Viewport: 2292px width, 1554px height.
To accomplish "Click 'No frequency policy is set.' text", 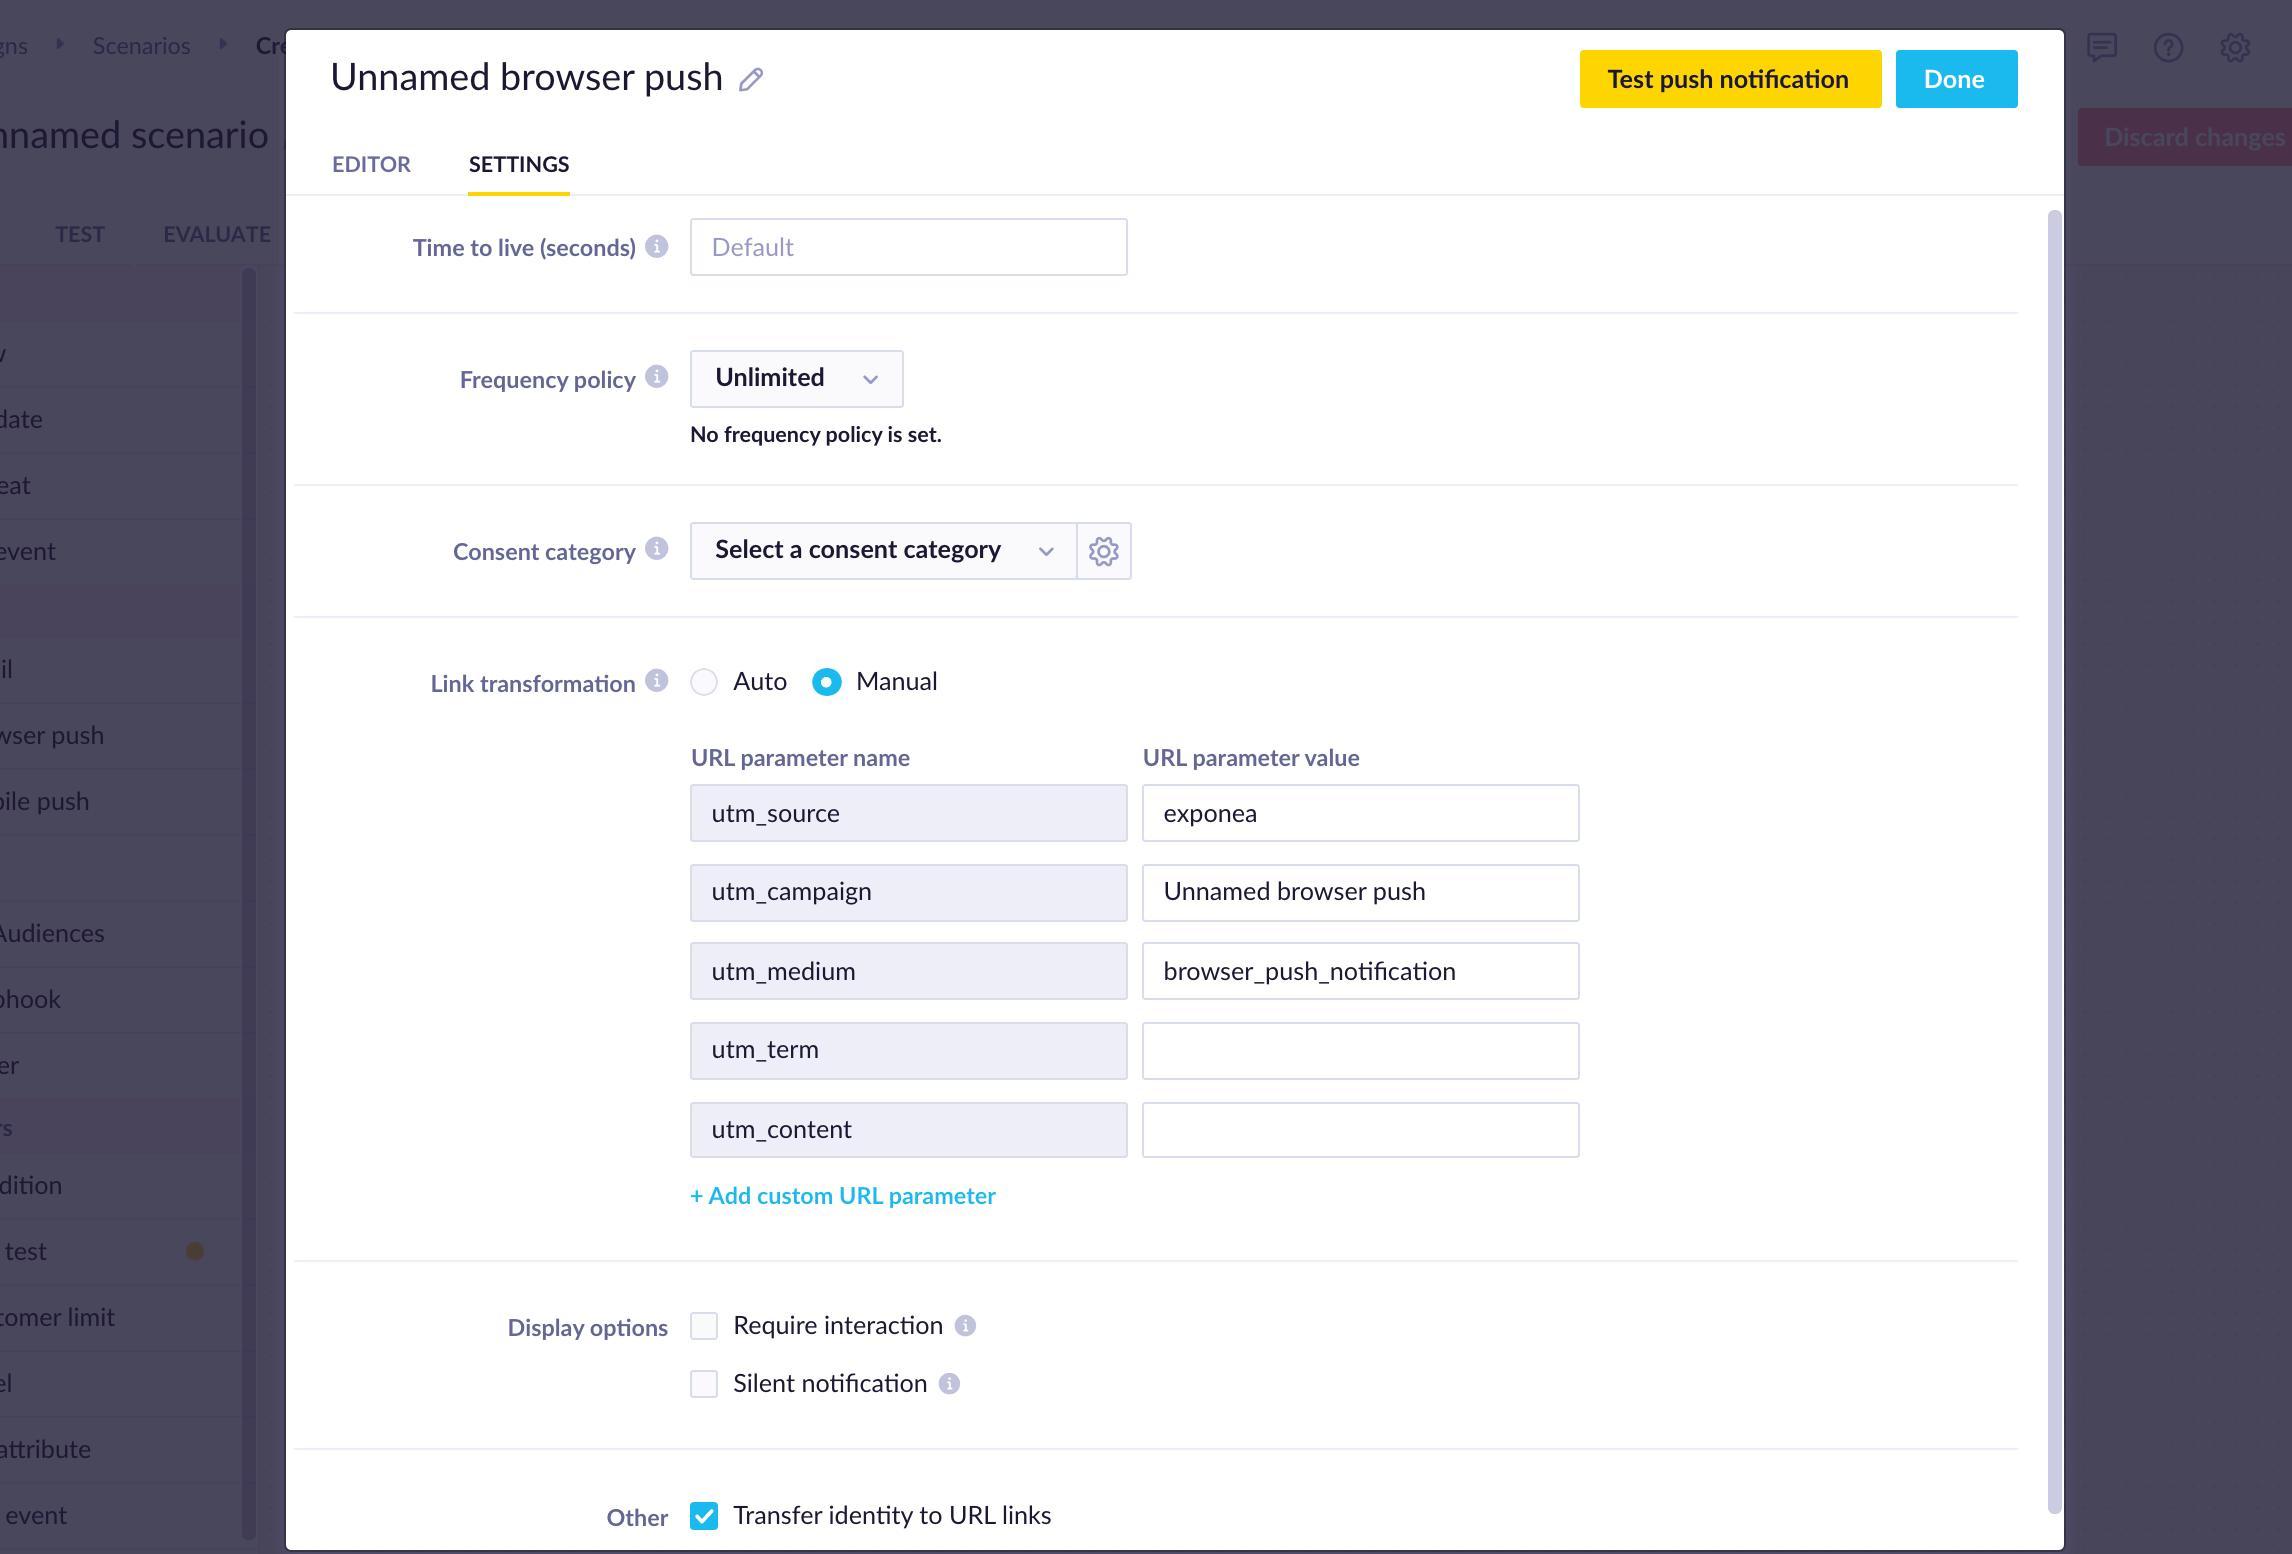I will click(x=816, y=435).
